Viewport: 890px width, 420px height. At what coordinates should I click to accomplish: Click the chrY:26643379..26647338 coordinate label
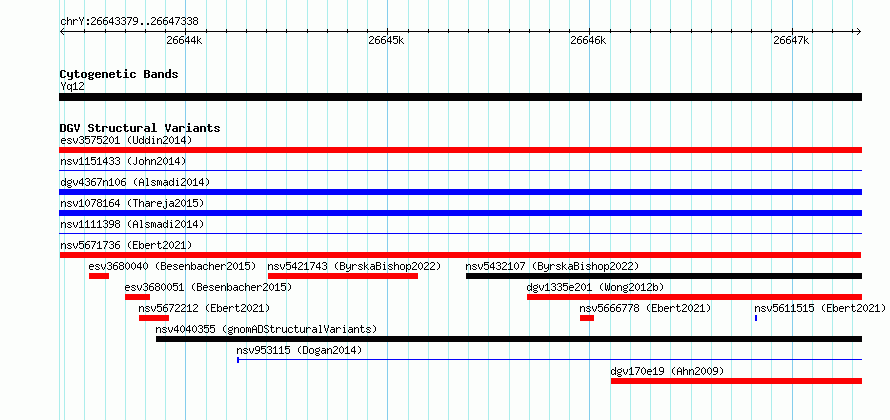[129, 22]
